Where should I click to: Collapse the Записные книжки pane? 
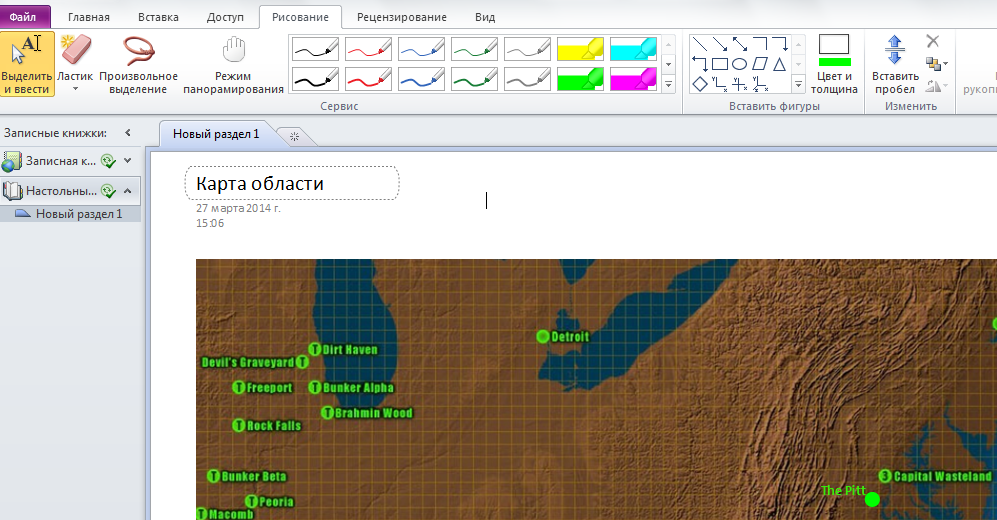[128, 133]
